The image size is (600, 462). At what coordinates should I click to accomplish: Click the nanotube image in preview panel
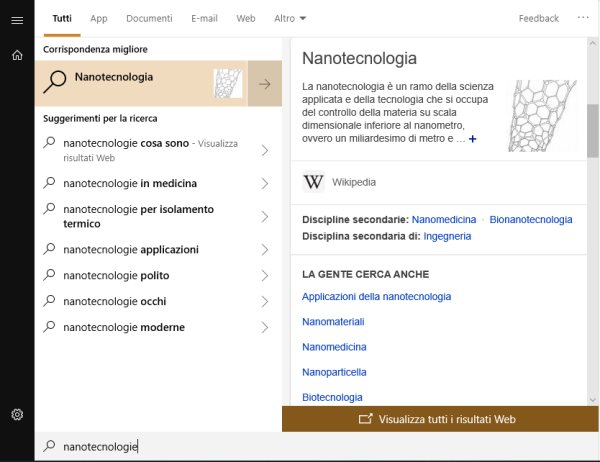point(542,116)
